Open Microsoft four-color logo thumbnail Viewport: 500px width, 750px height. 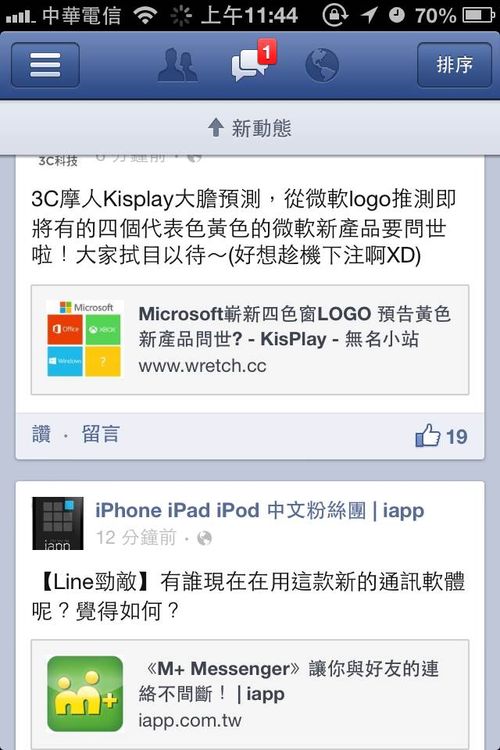coord(84,338)
